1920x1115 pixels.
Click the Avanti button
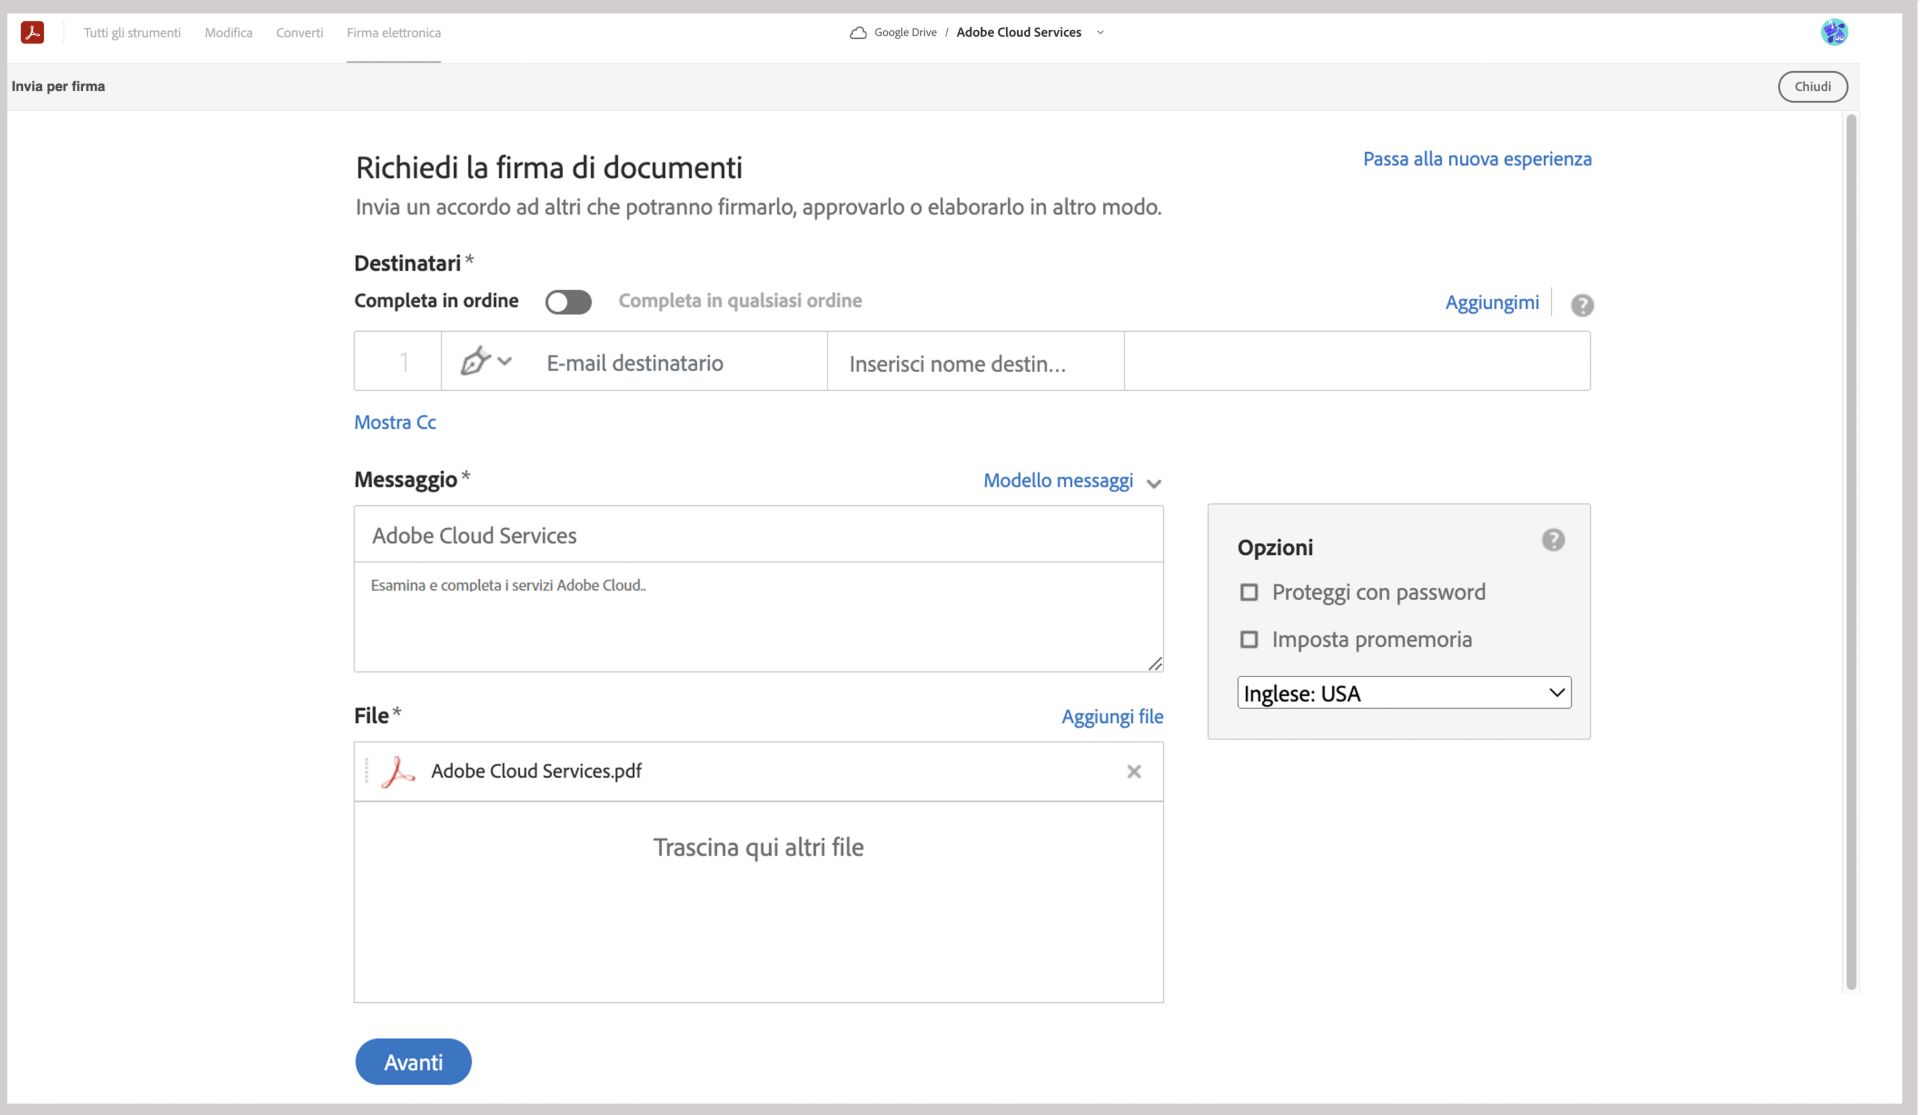[413, 1062]
